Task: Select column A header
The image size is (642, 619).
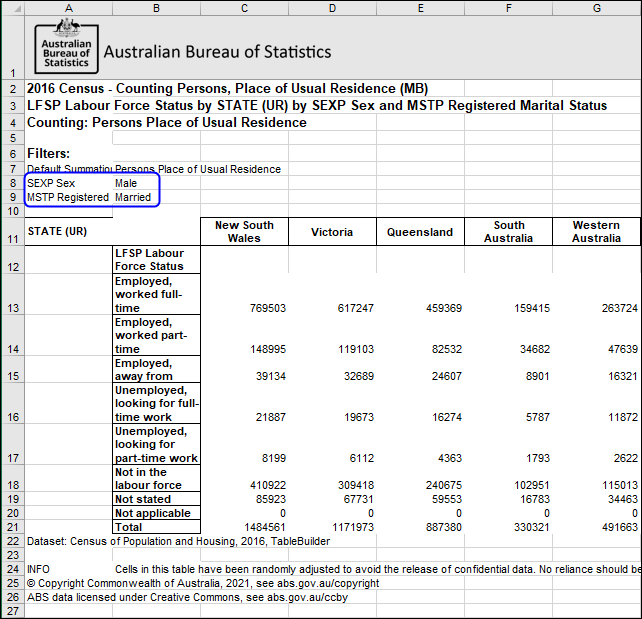Action: (x=68, y=8)
